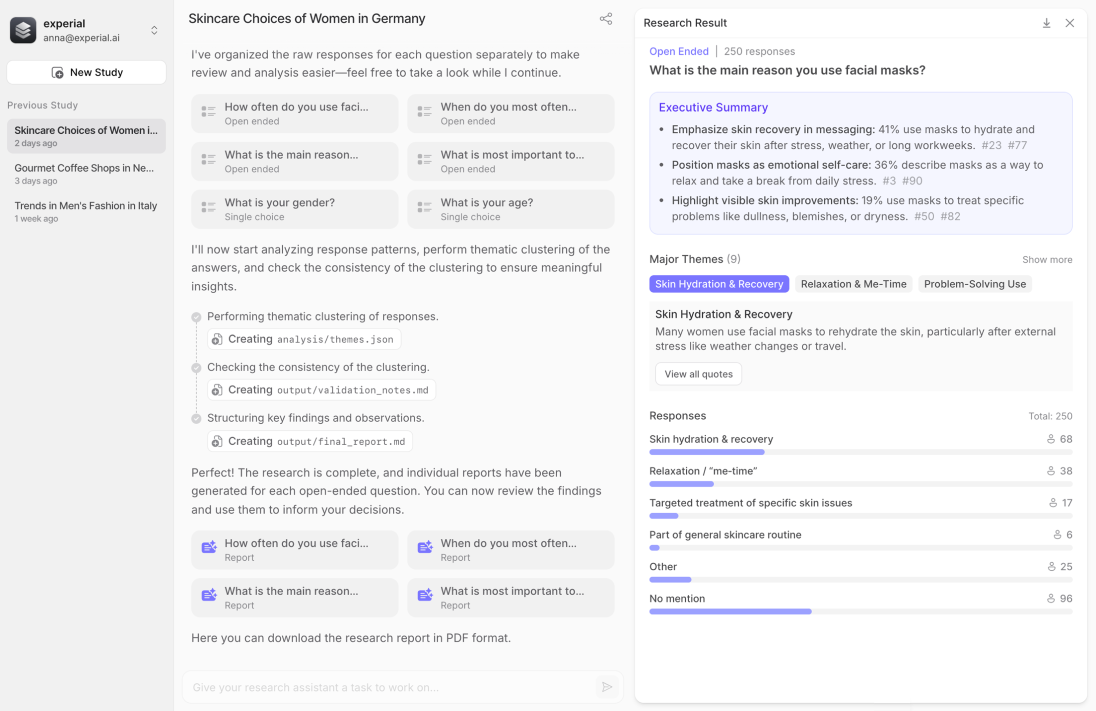Open 'What is the main reason...' open ended card
The image size is (1096, 711).
click(295, 161)
